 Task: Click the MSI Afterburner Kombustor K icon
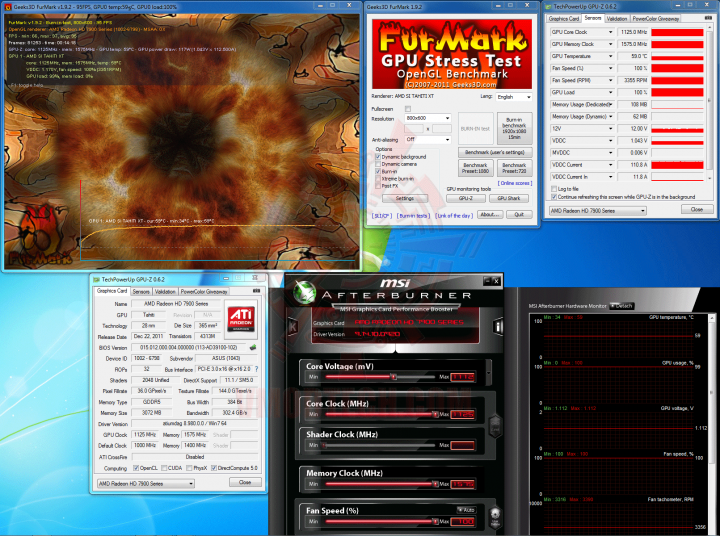[x=292, y=326]
